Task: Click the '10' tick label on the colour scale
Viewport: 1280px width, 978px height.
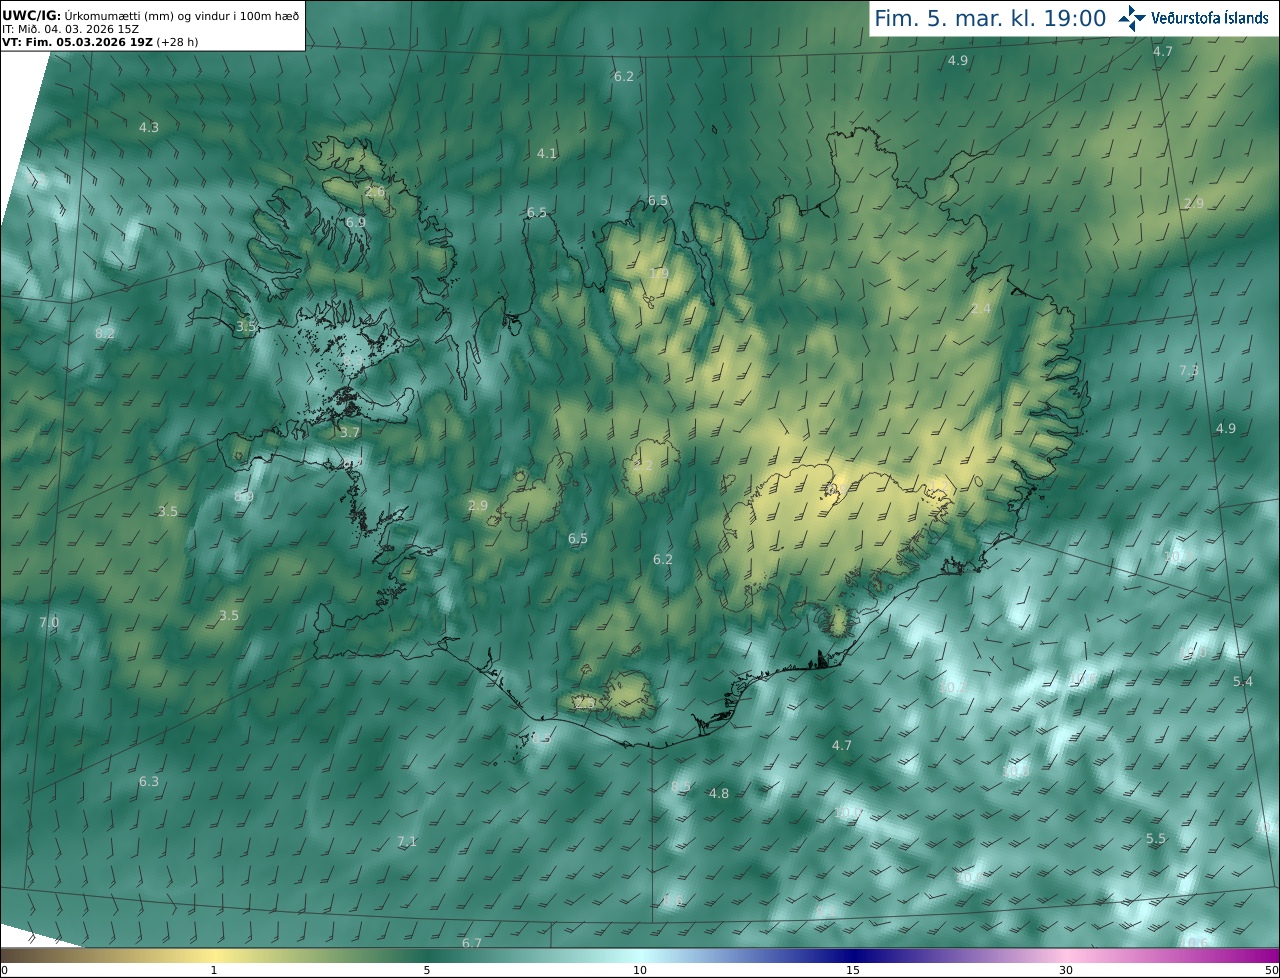Action: click(640, 970)
